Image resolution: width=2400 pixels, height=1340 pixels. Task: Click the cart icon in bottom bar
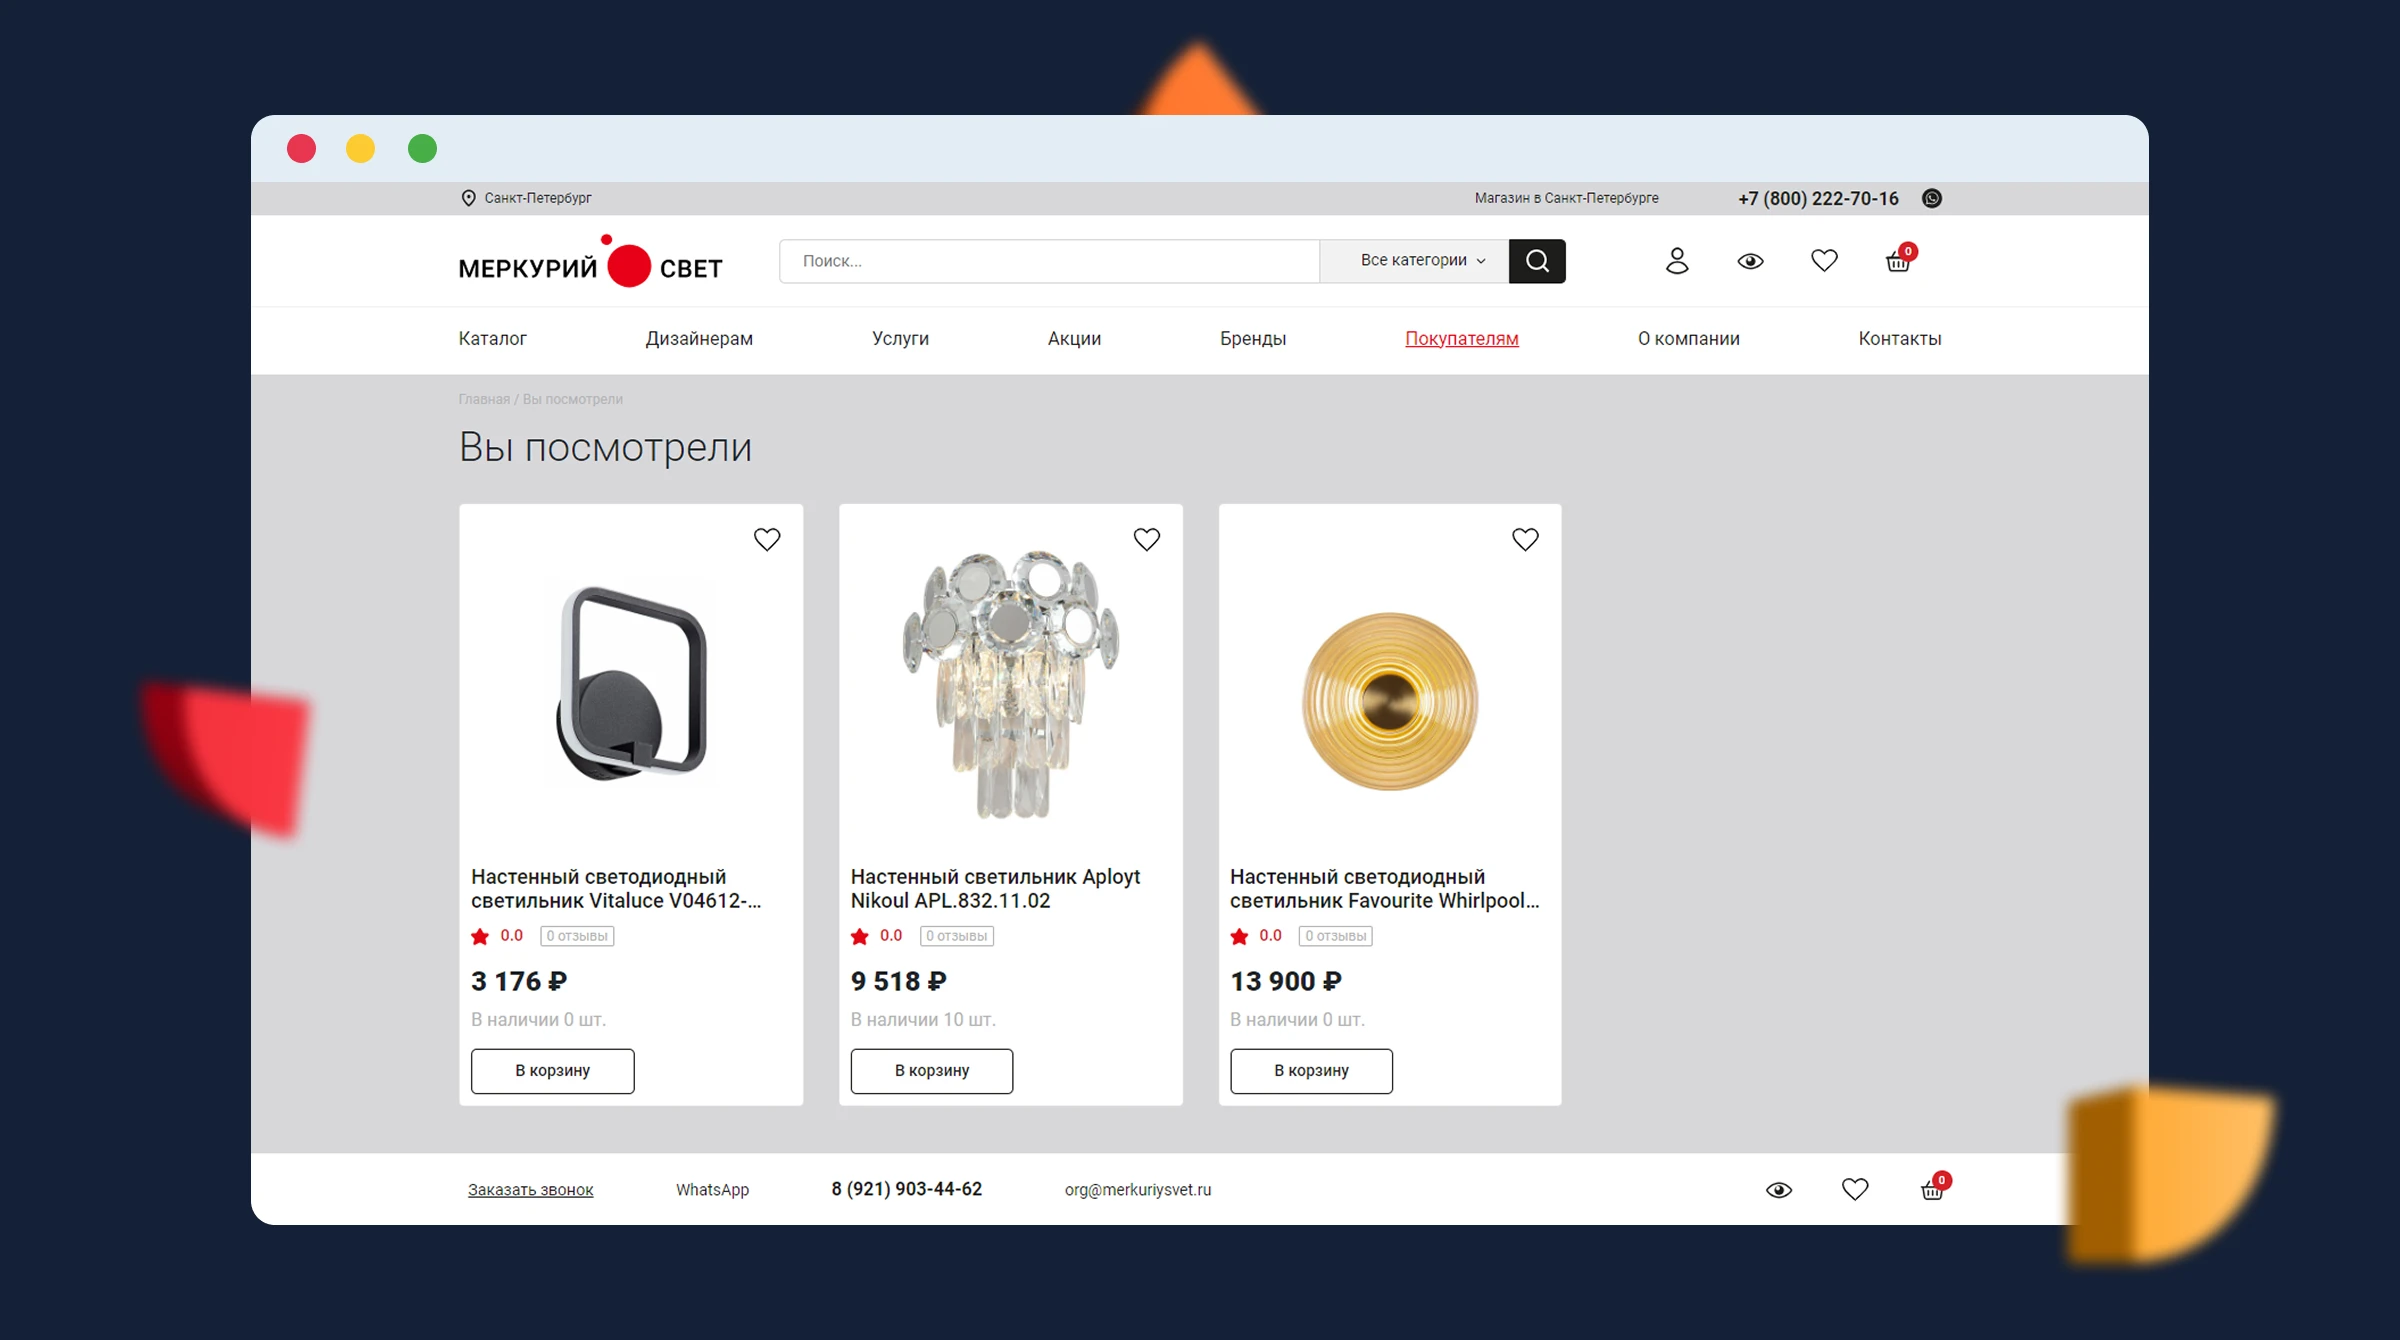[1934, 1187]
